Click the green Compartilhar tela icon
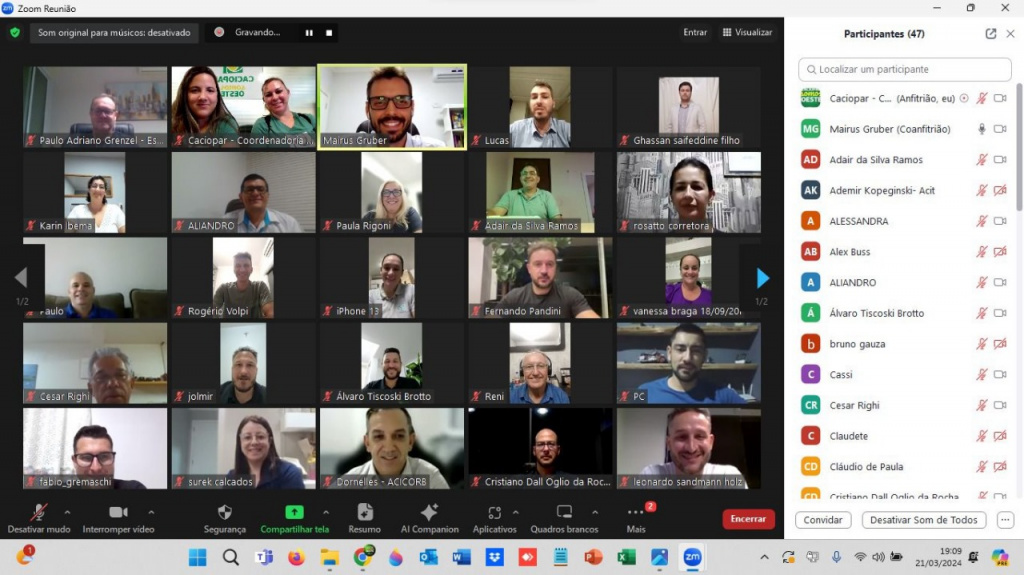Screen dimensions: 1024x575 [x=294, y=512]
